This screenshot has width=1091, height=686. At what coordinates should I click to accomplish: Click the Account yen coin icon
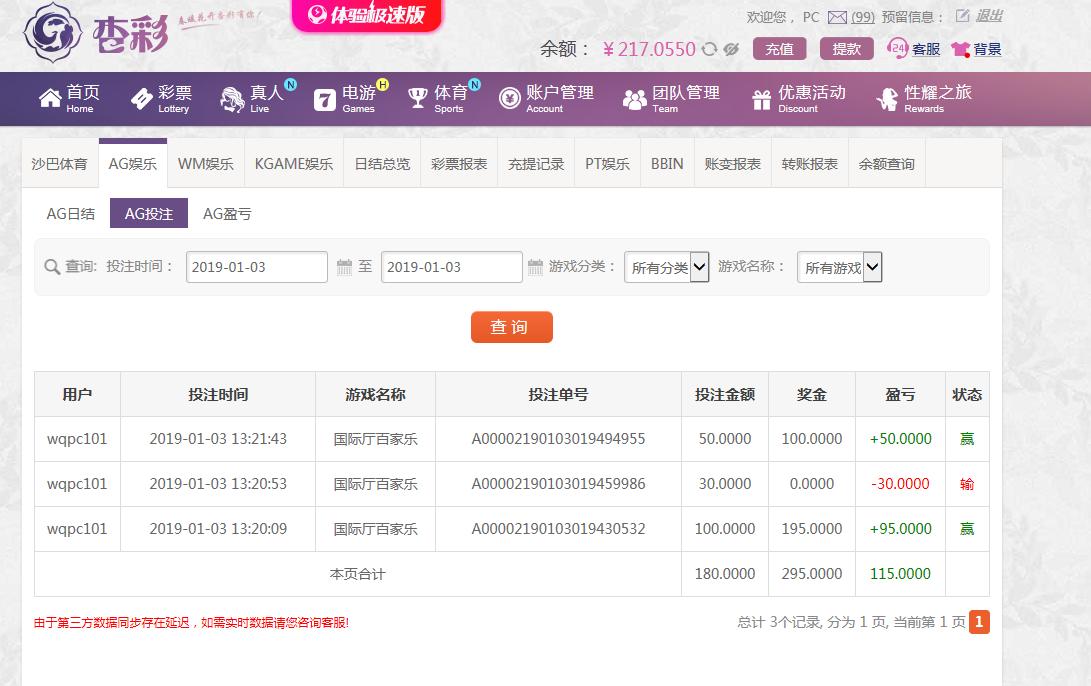point(509,99)
